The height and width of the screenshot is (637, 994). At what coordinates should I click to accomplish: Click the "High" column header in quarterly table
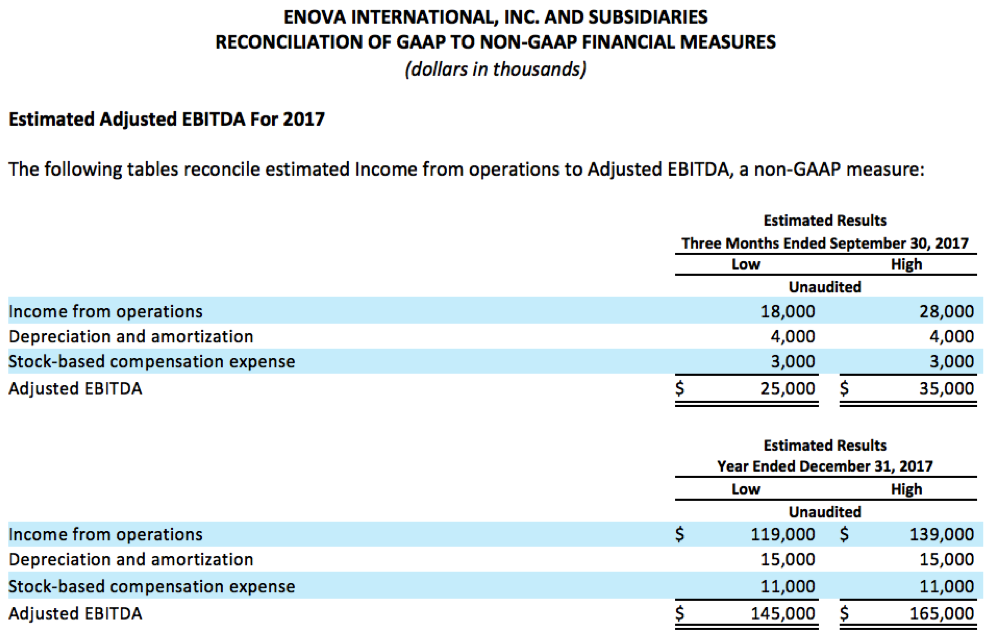click(x=907, y=264)
